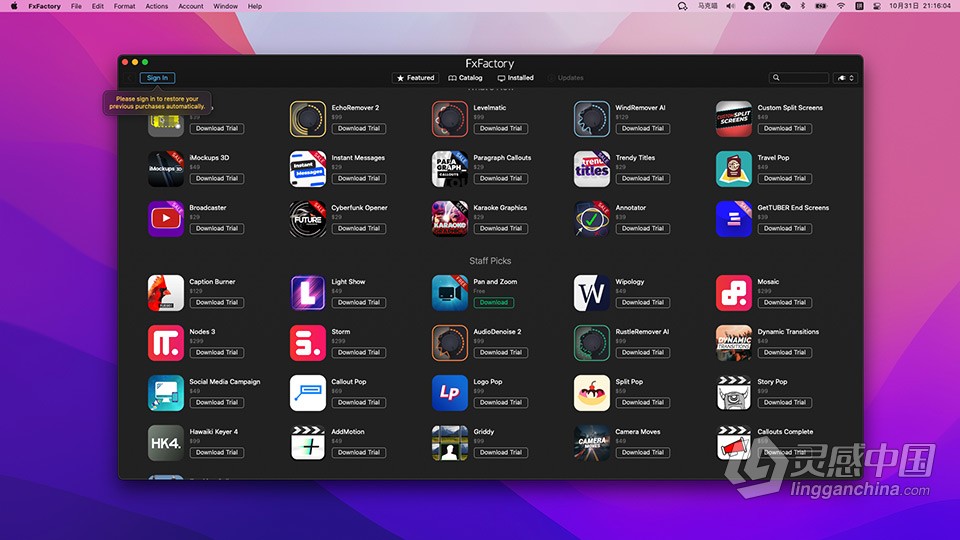Download Trial for Wipology

click(643, 302)
